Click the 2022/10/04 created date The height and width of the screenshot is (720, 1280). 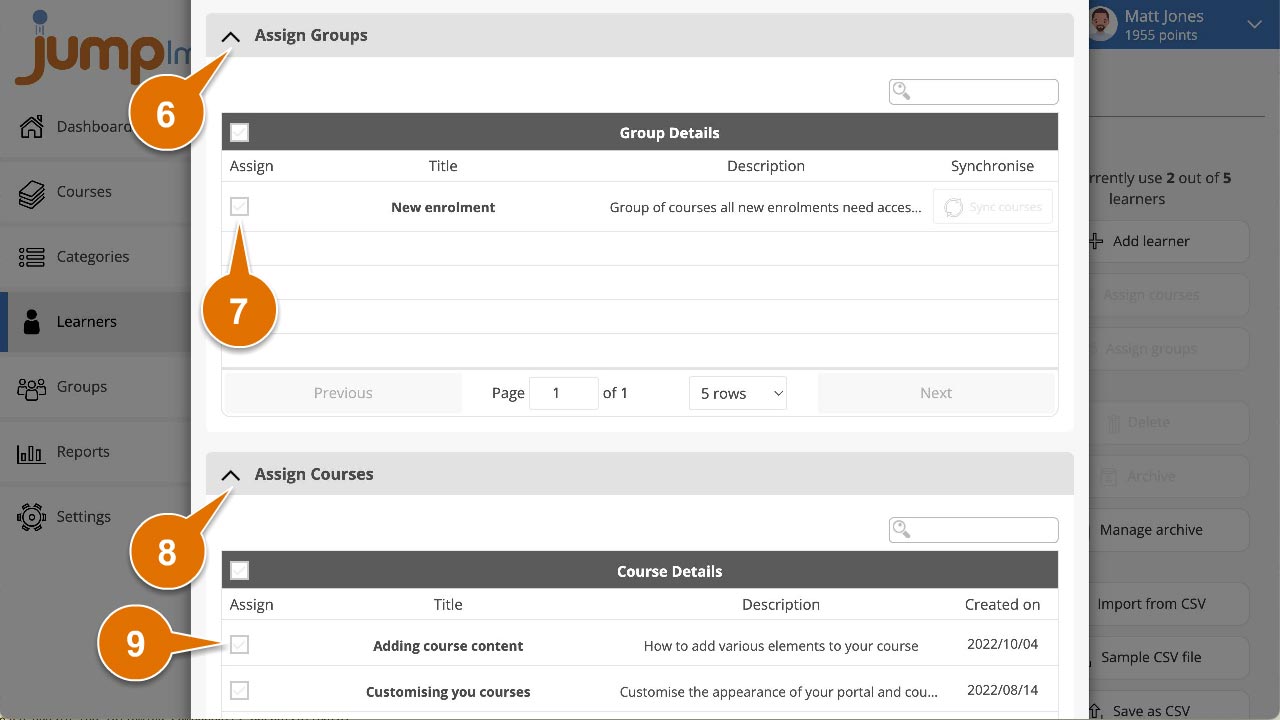click(x=1003, y=645)
